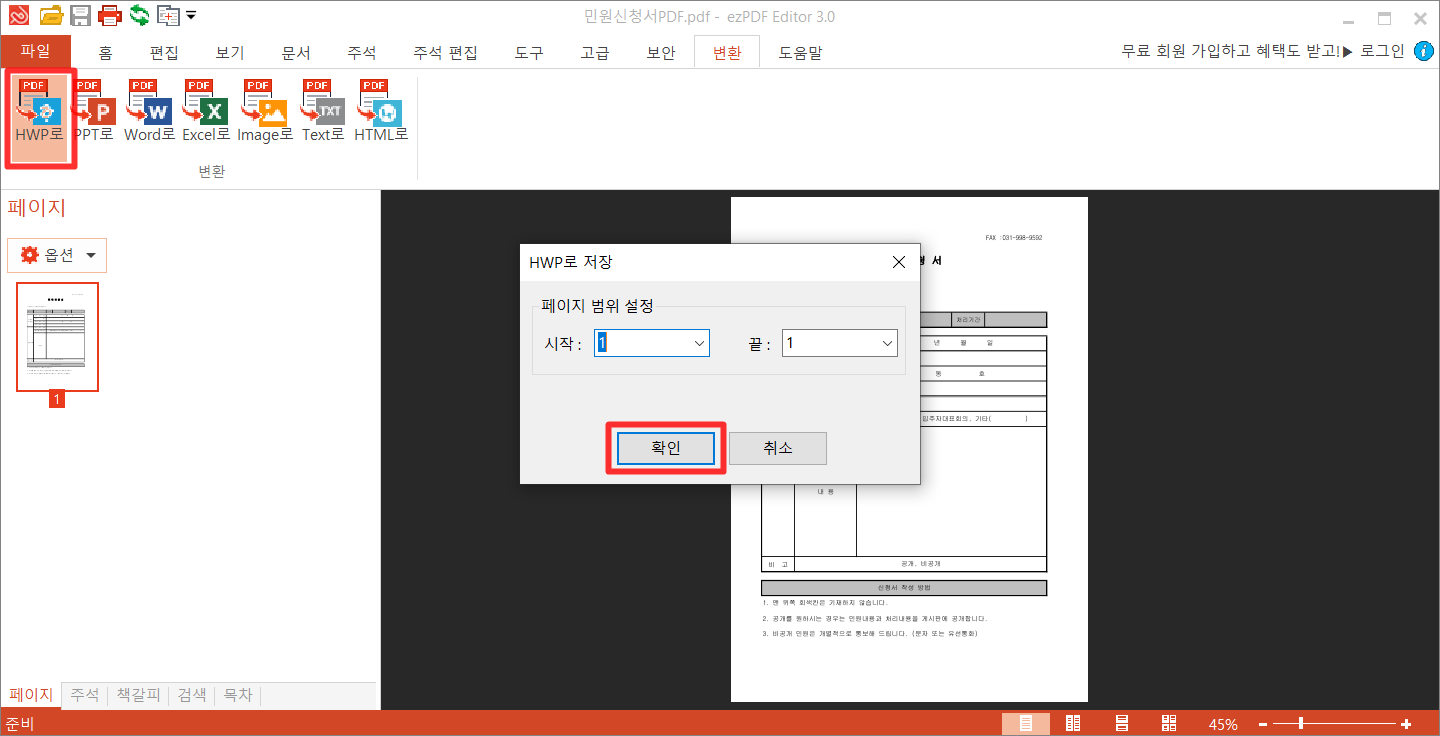Open the 끝 page dropdown
This screenshot has height=736, width=1440.
[887, 343]
